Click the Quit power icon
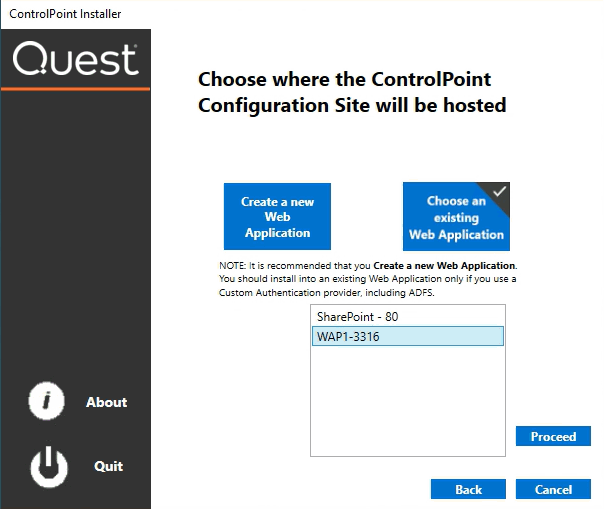The image size is (604, 509). click(46, 466)
